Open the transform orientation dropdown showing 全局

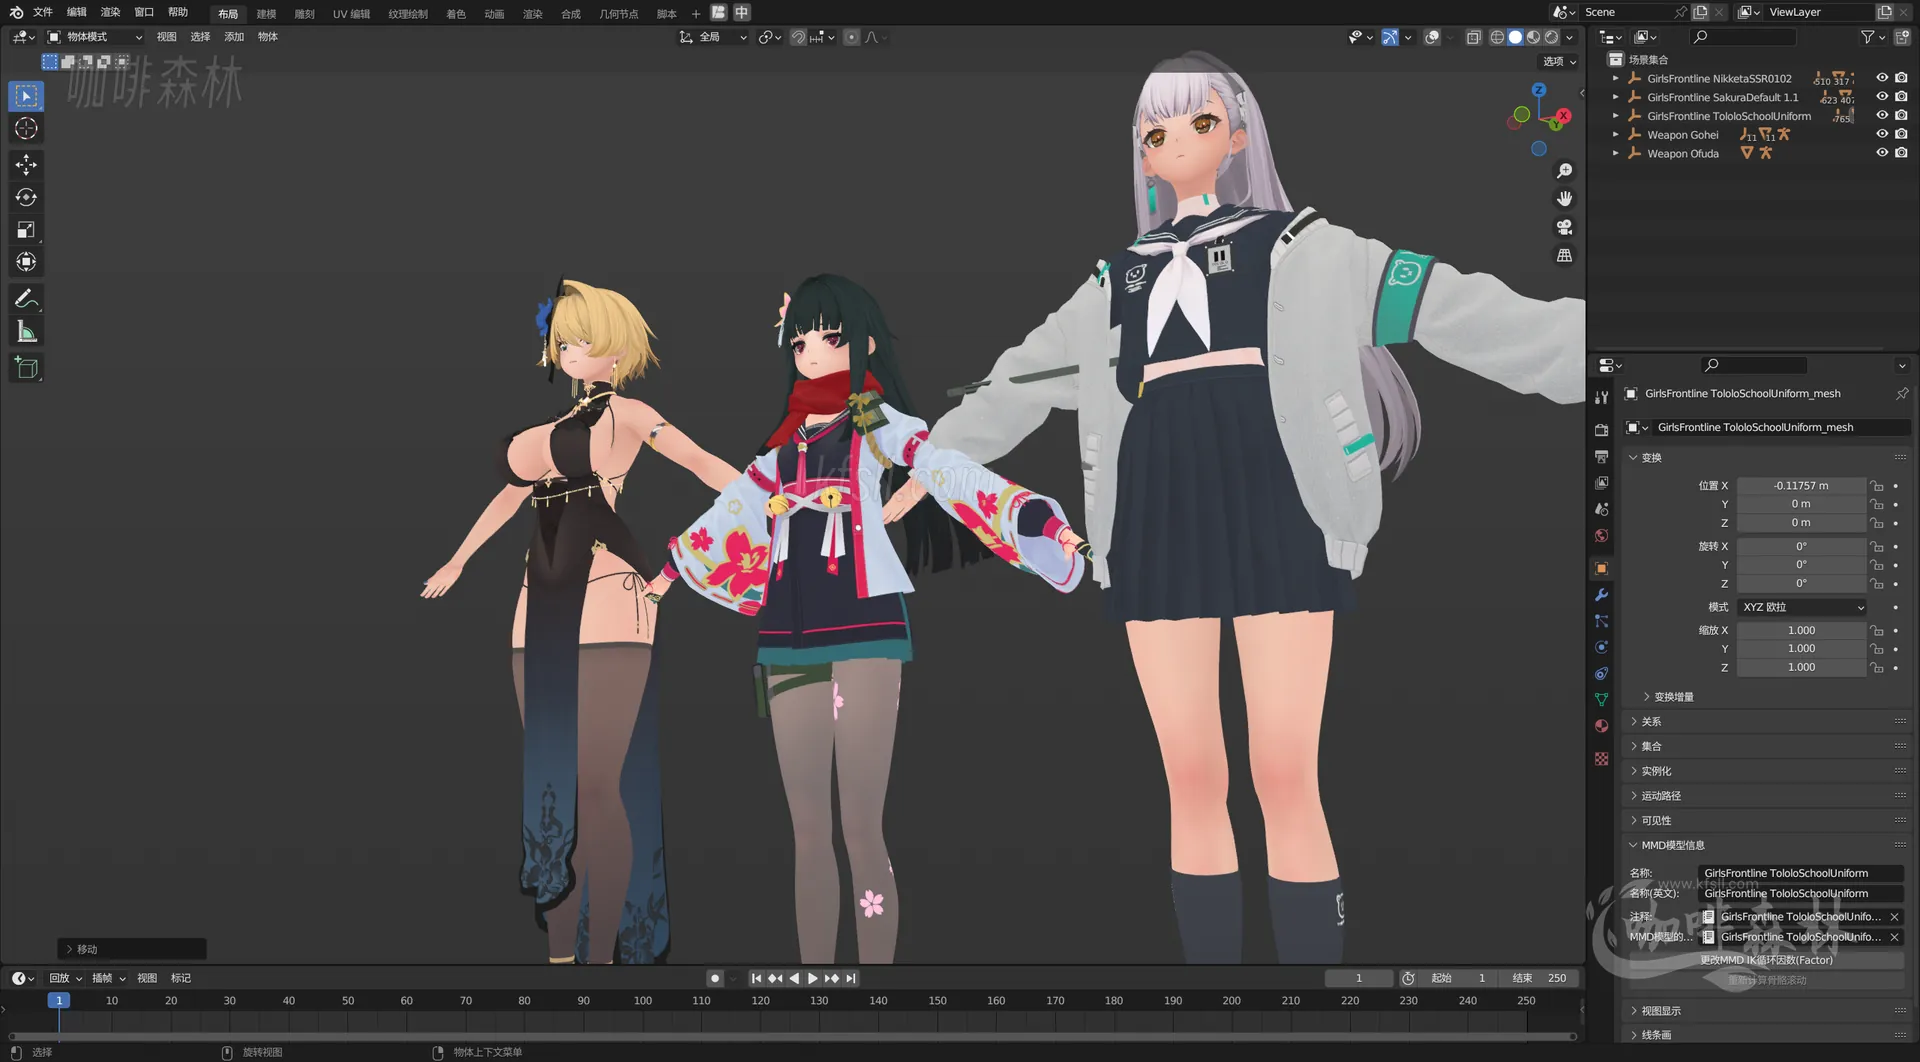[713, 36]
